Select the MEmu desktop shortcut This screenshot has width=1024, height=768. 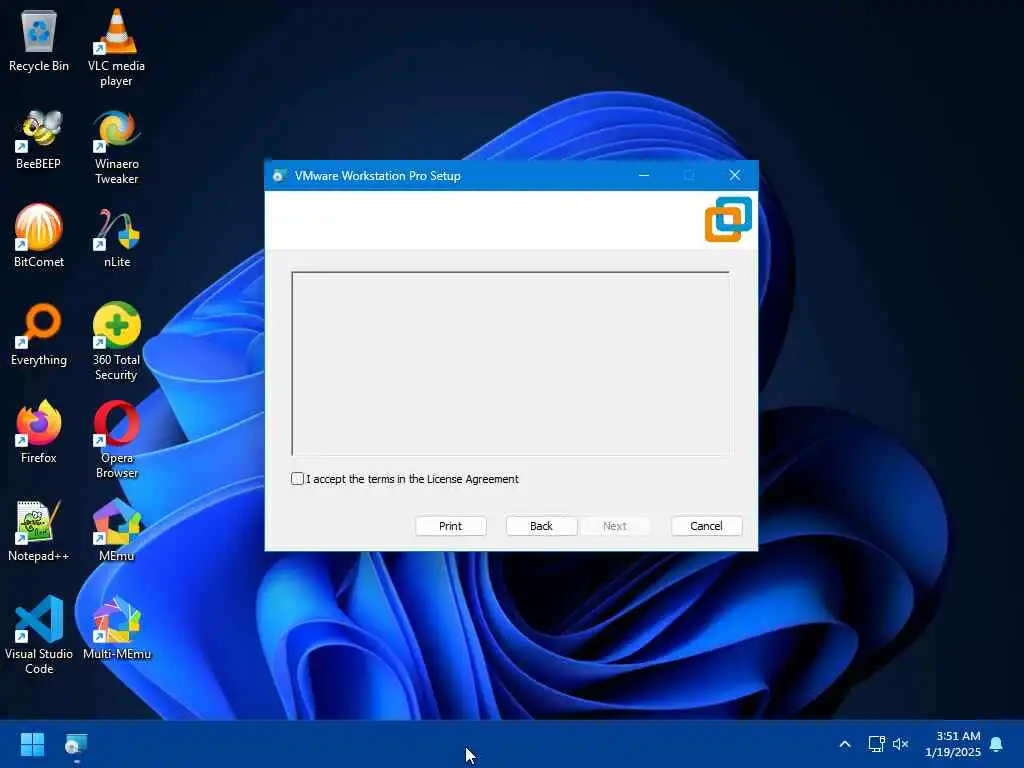pos(116,530)
